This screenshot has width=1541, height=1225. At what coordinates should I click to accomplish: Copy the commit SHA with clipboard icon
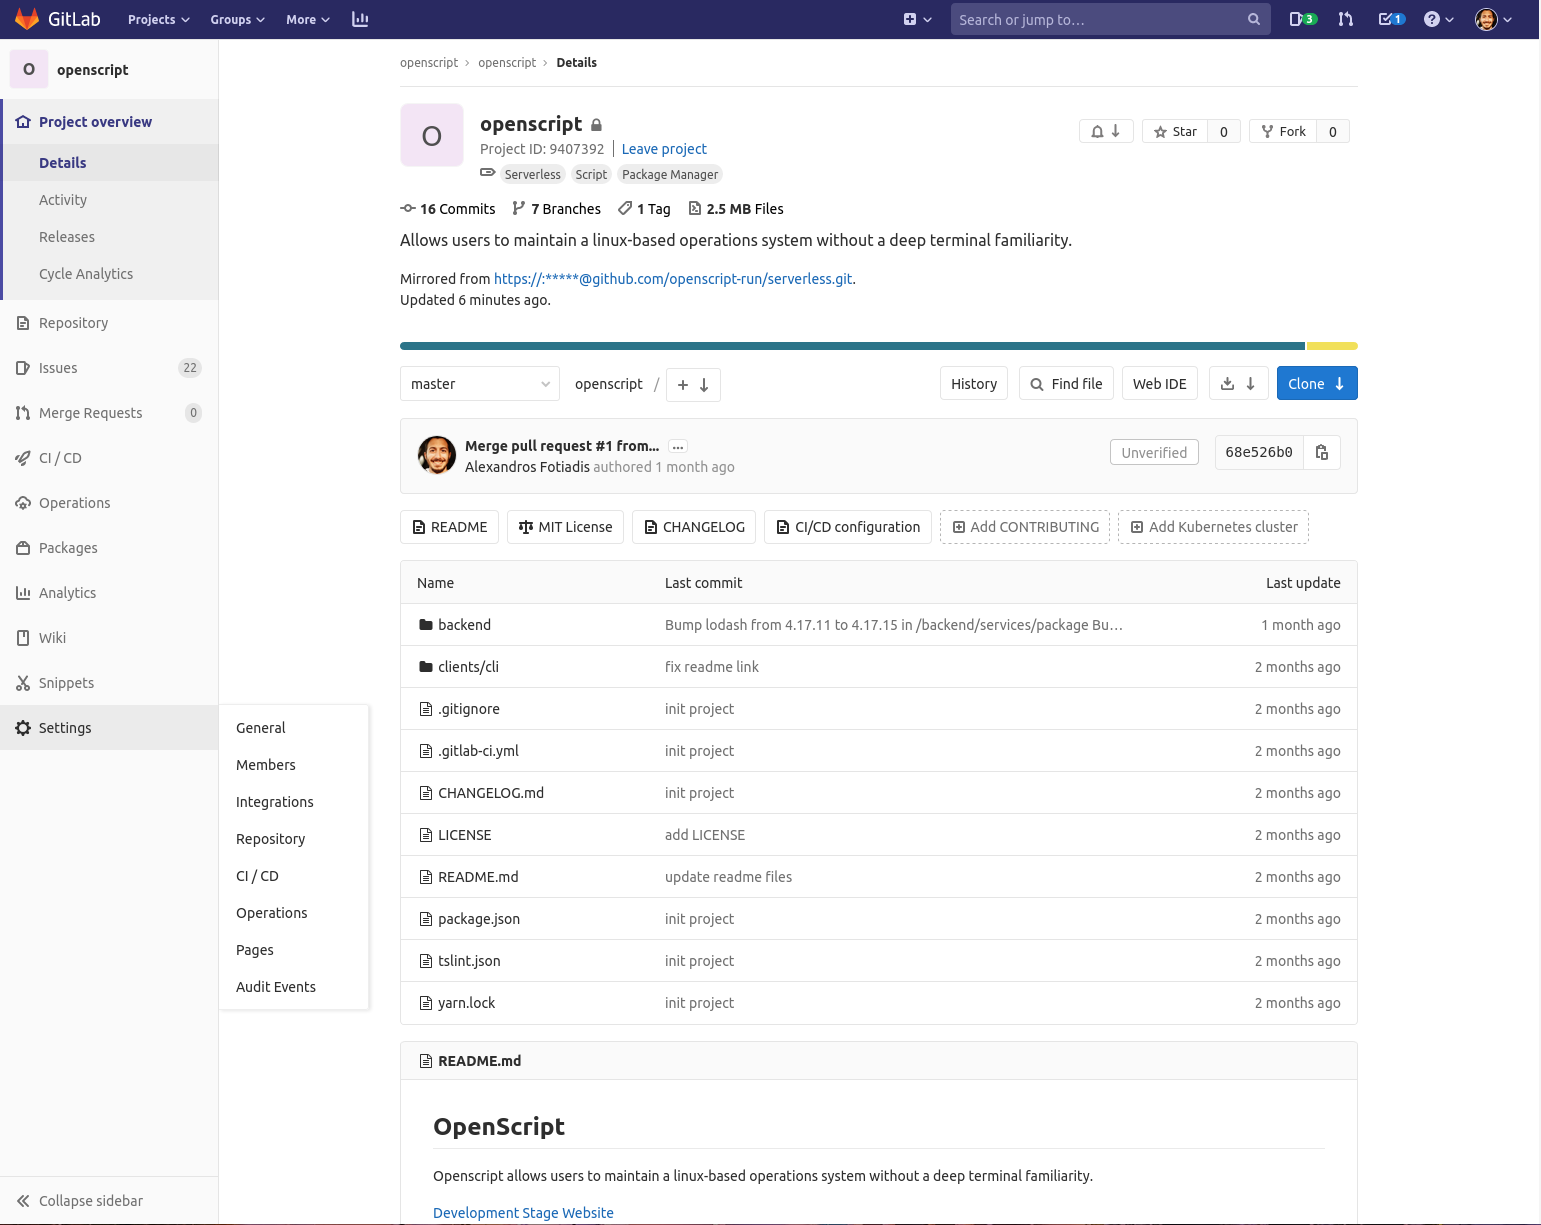pos(1322,452)
